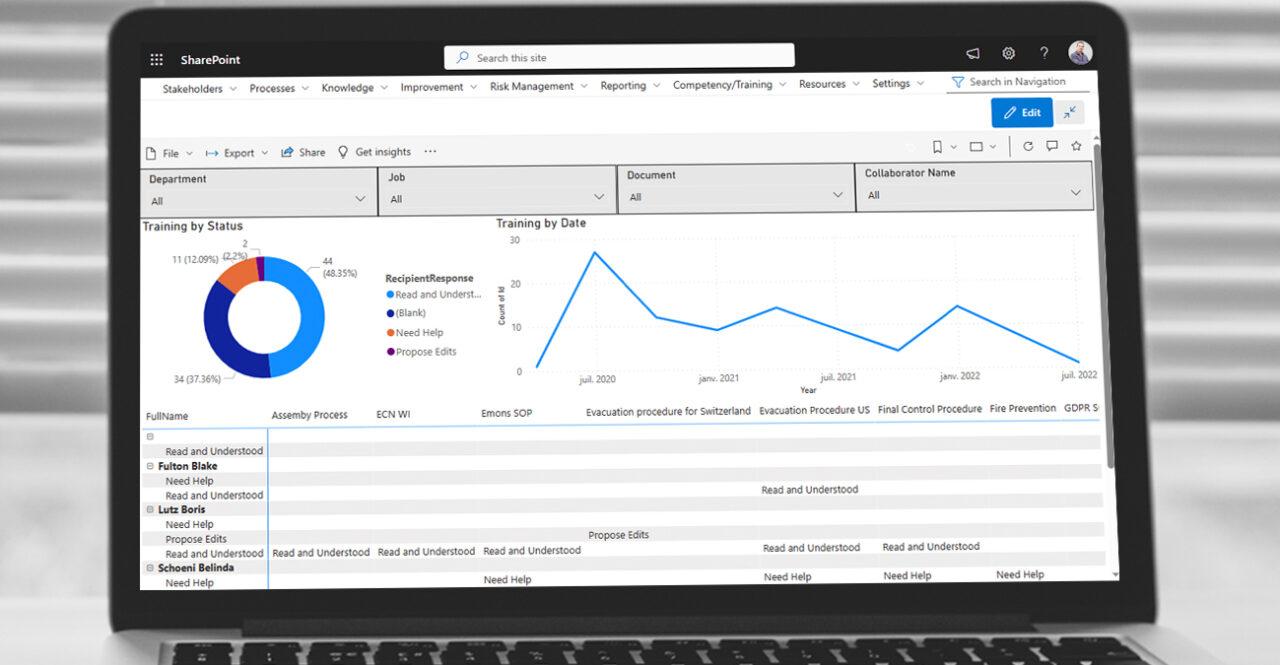Add a comment via the speech bubble icon
Screen dimensions: 1280x665
pyautogui.click(x=1052, y=146)
